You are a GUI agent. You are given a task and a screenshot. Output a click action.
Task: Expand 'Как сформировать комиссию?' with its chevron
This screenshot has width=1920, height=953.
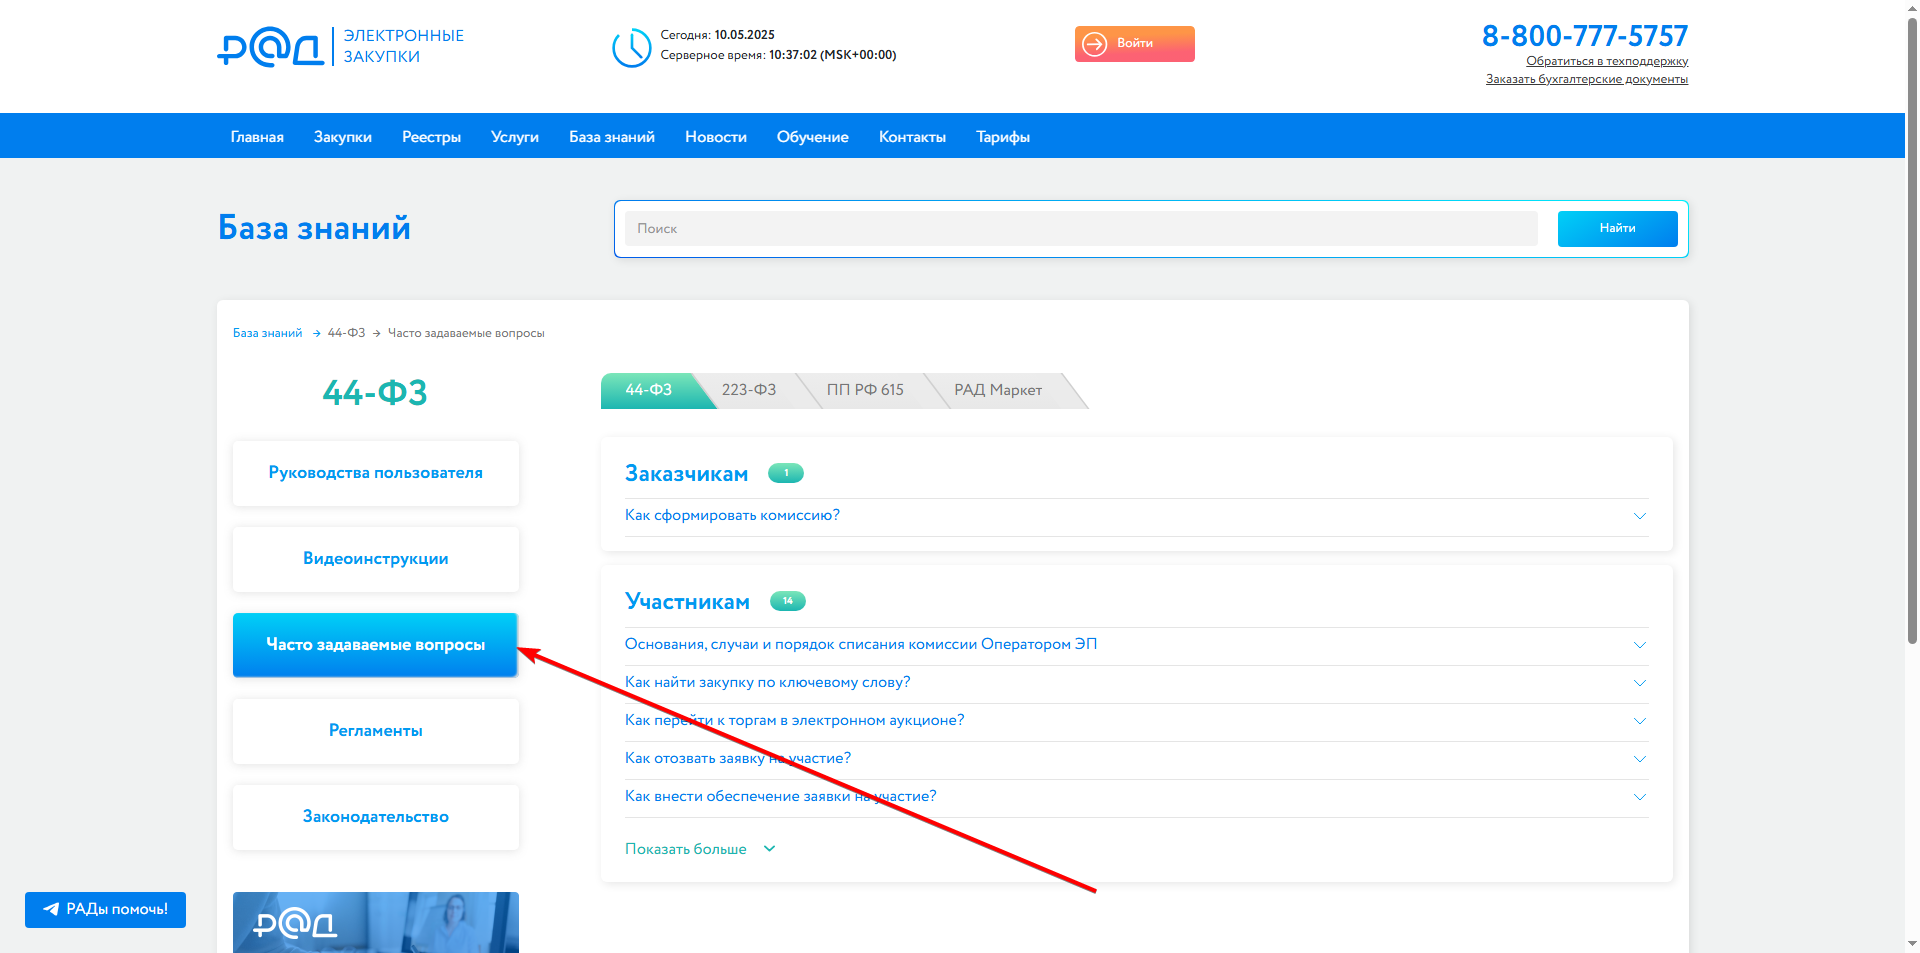coord(1640,516)
